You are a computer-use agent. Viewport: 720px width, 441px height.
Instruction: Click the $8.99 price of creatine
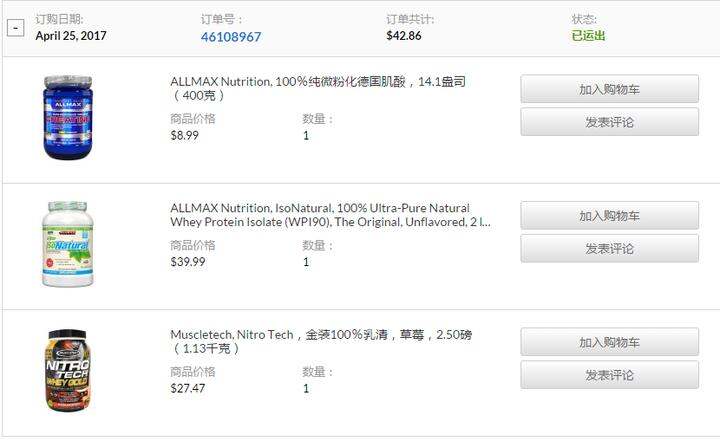[185, 136]
